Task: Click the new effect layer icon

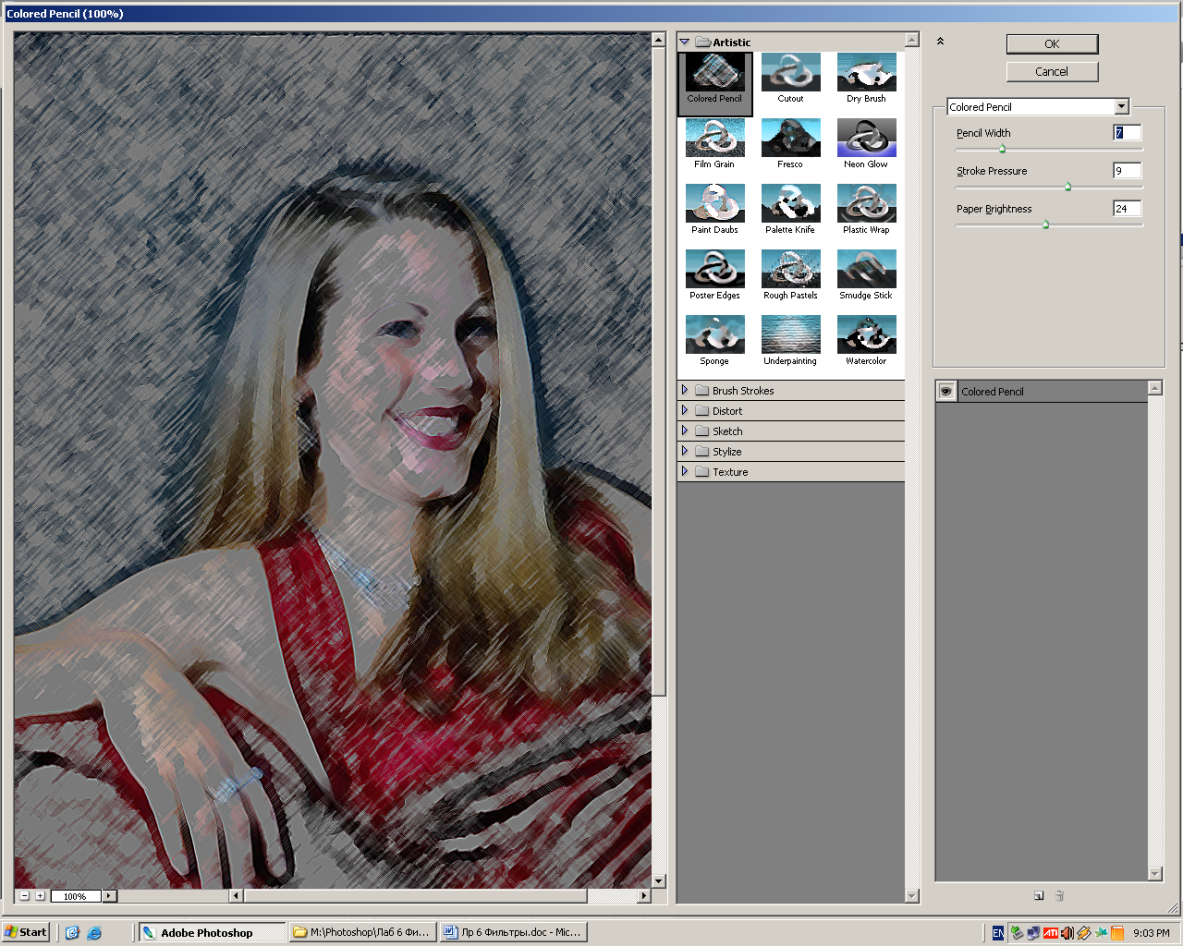Action: (x=1039, y=895)
